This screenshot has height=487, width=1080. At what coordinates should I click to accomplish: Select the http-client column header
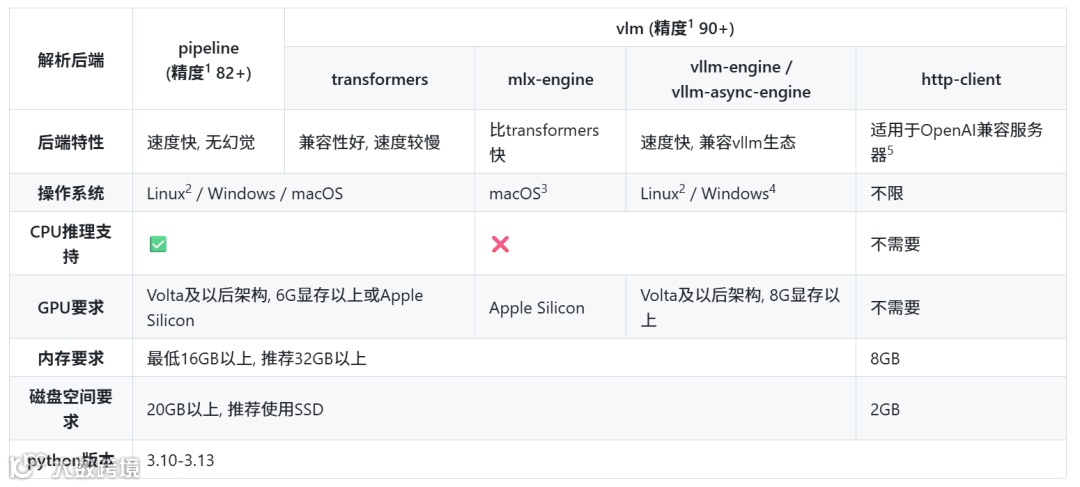[x=961, y=79]
